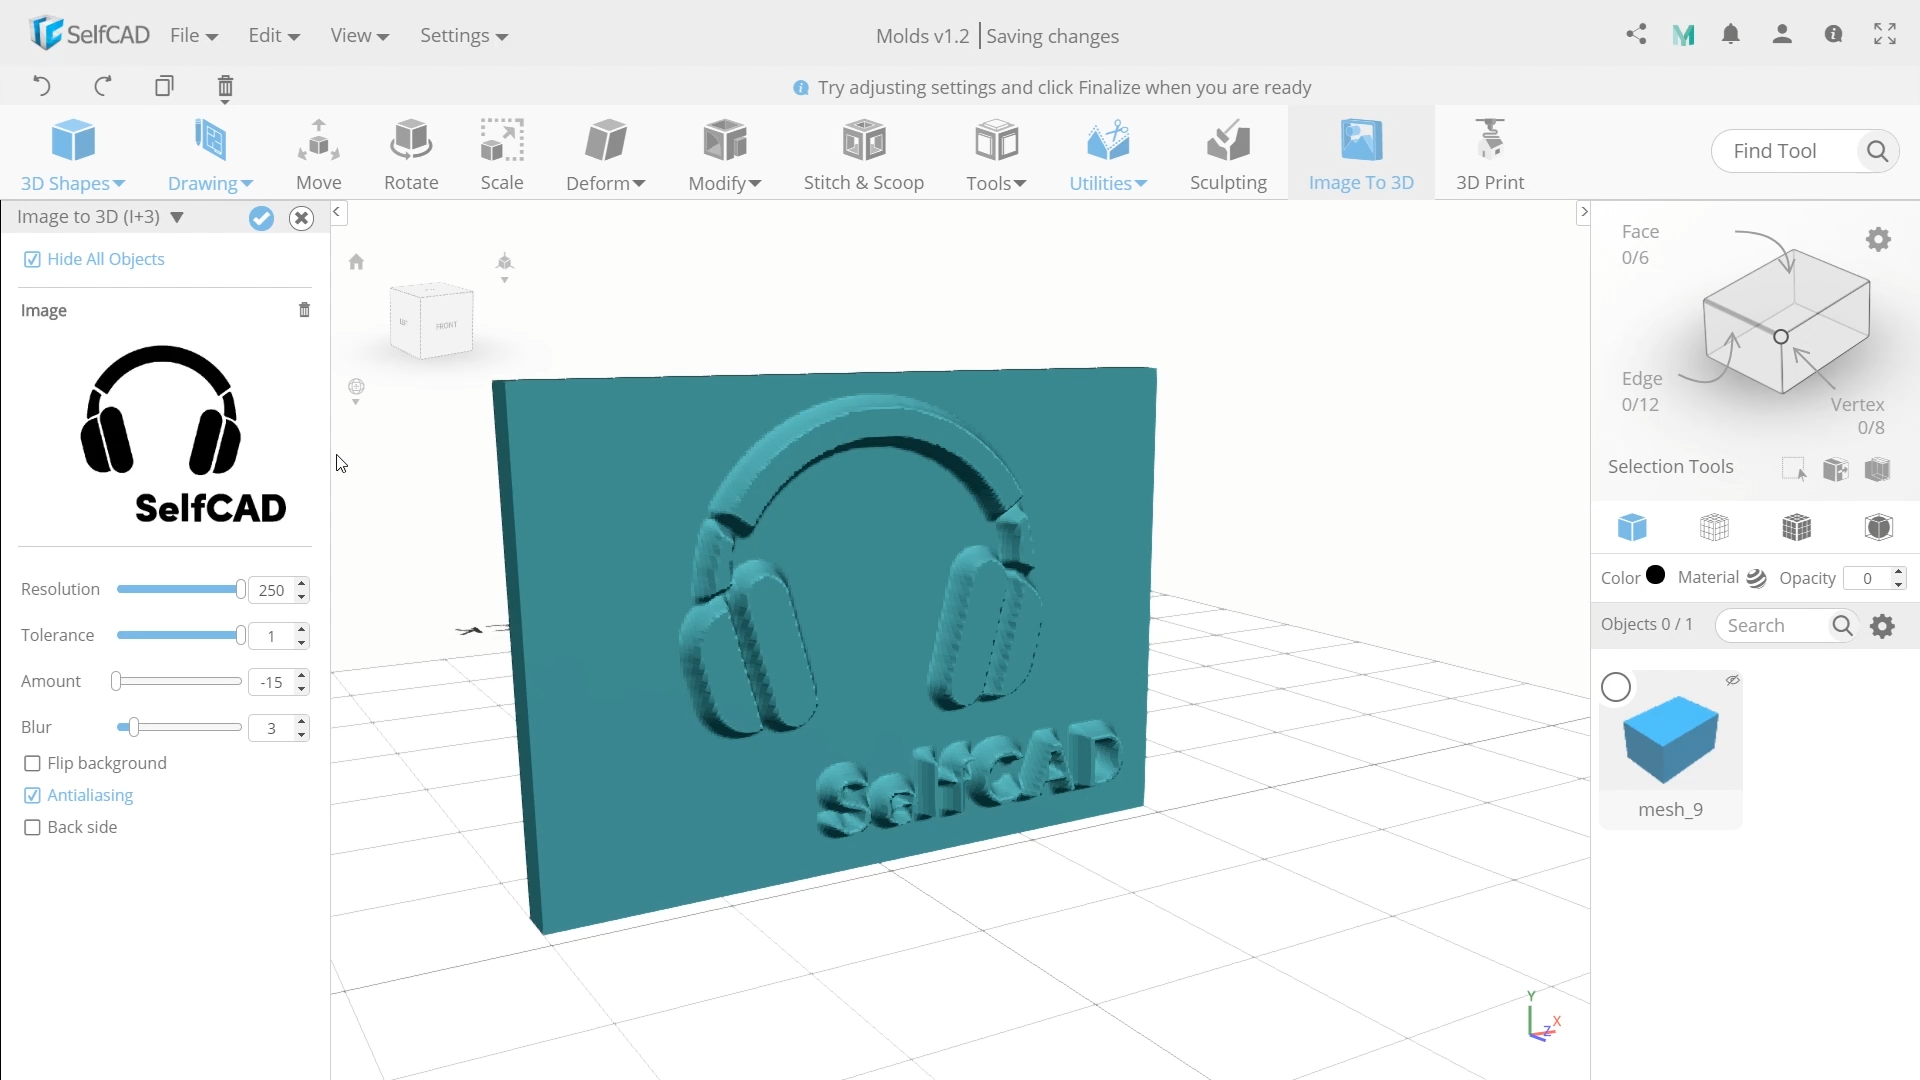Image resolution: width=1920 pixels, height=1080 pixels.
Task: Select the Rotate tool
Action: [x=411, y=154]
